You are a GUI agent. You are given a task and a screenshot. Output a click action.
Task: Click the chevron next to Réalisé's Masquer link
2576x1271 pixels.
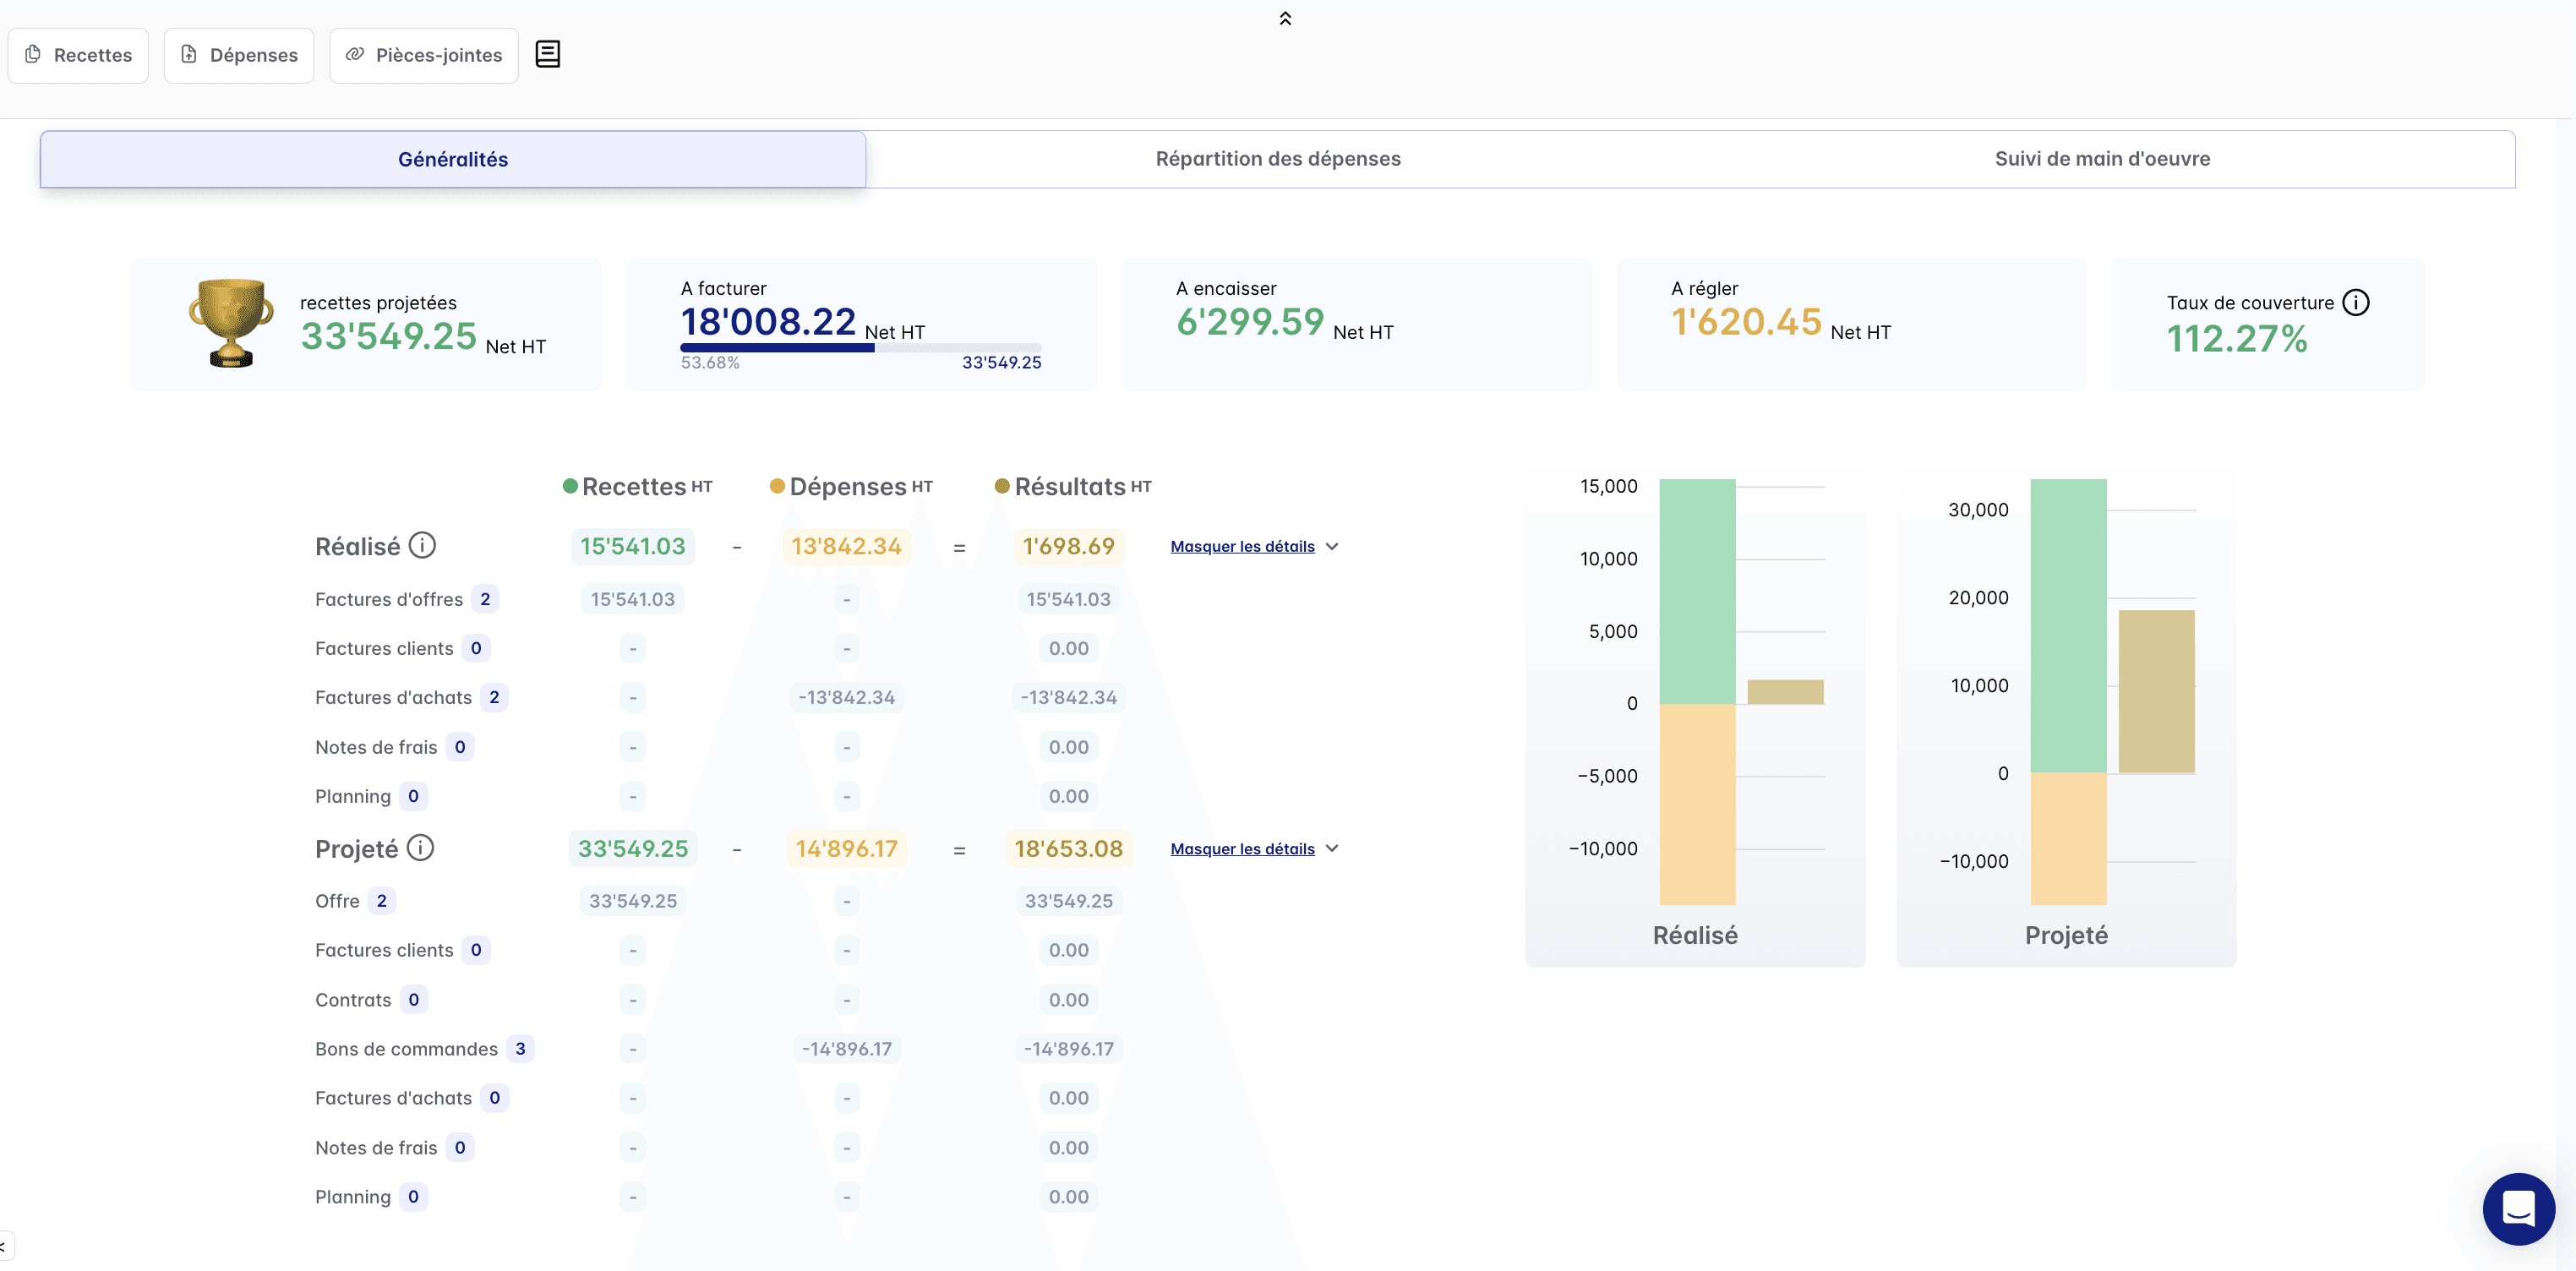click(x=1332, y=546)
